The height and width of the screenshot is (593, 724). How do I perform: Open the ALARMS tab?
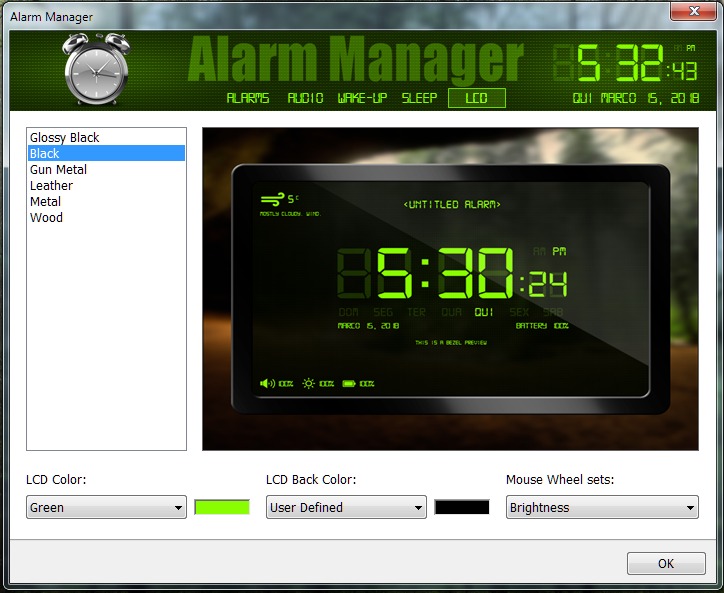click(x=248, y=98)
